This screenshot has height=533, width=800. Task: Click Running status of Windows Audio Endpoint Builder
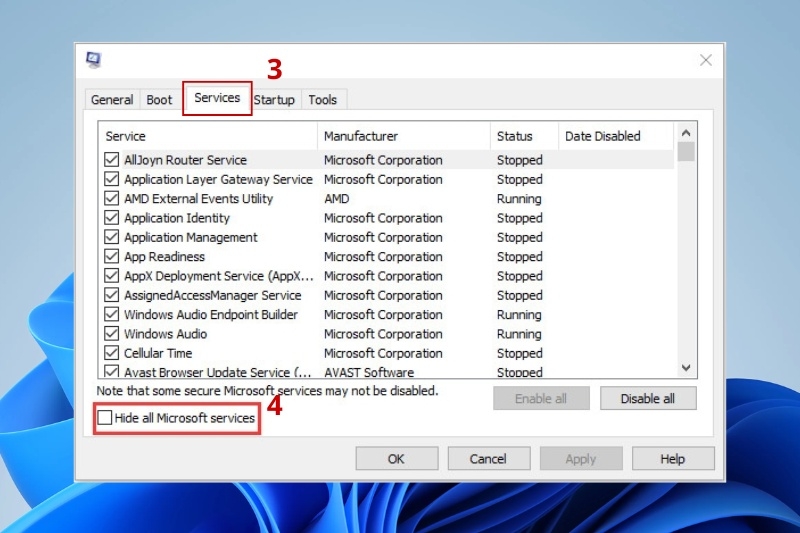tap(519, 314)
